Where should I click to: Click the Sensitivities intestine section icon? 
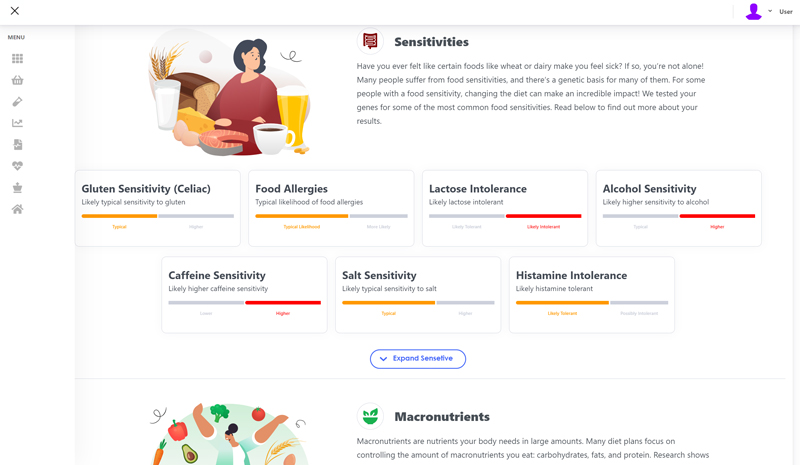coord(370,41)
